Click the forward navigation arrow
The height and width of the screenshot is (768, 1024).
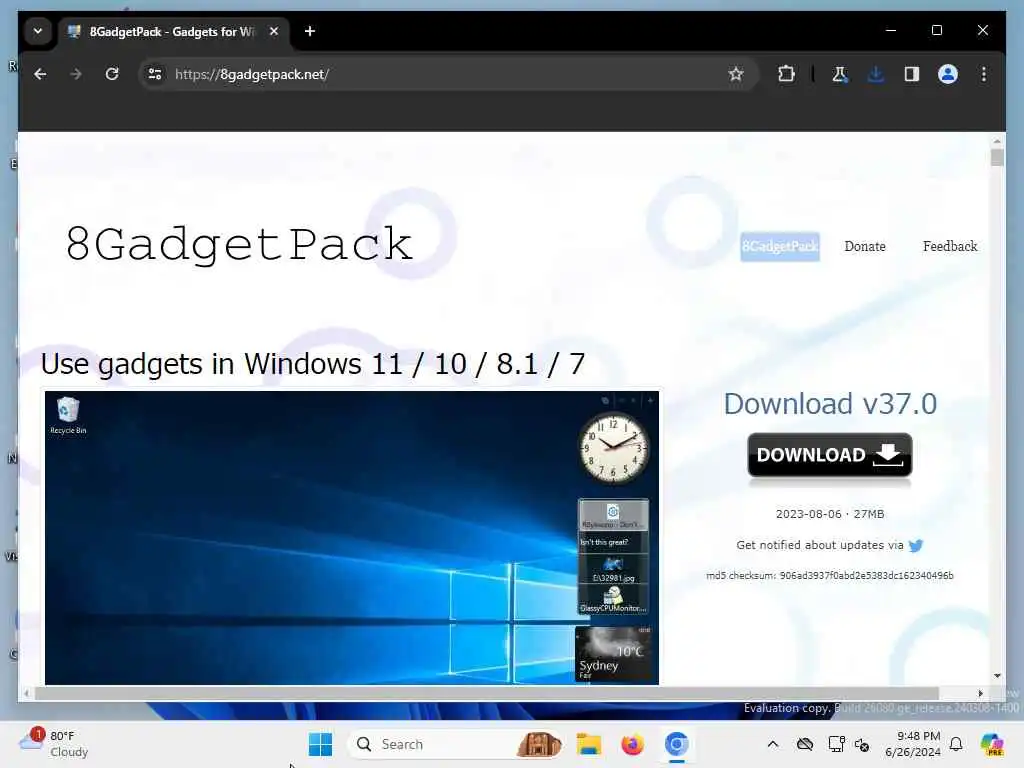pyautogui.click(x=76, y=74)
